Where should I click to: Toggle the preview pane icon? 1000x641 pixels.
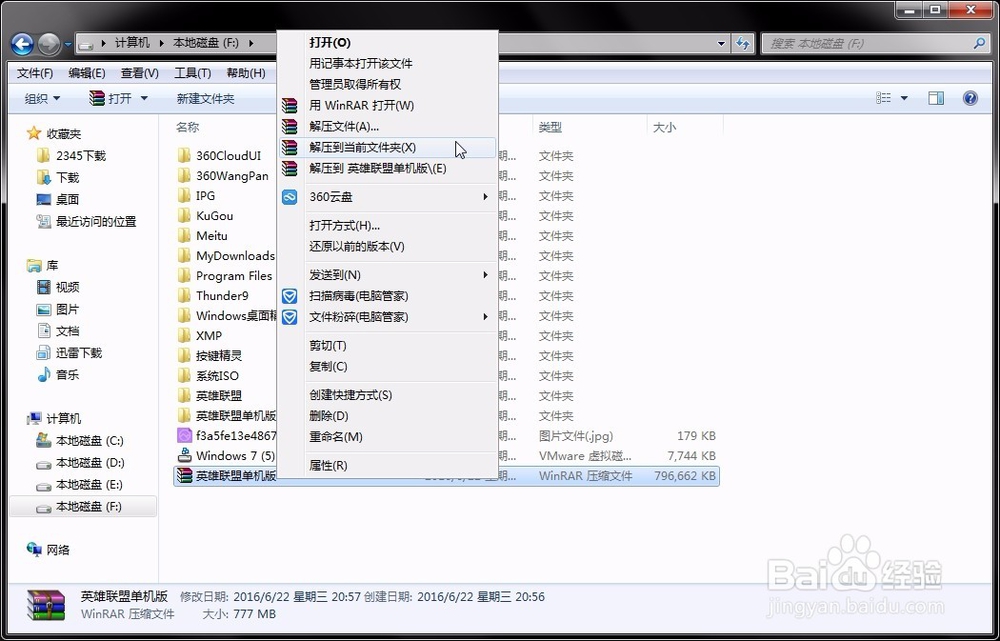point(936,98)
